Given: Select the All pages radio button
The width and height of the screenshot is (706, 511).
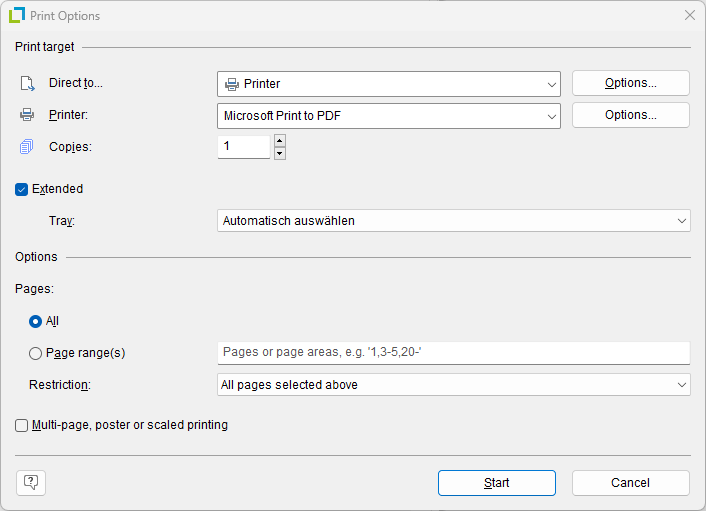Looking at the screenshot, I should click(x=36, y=321).
